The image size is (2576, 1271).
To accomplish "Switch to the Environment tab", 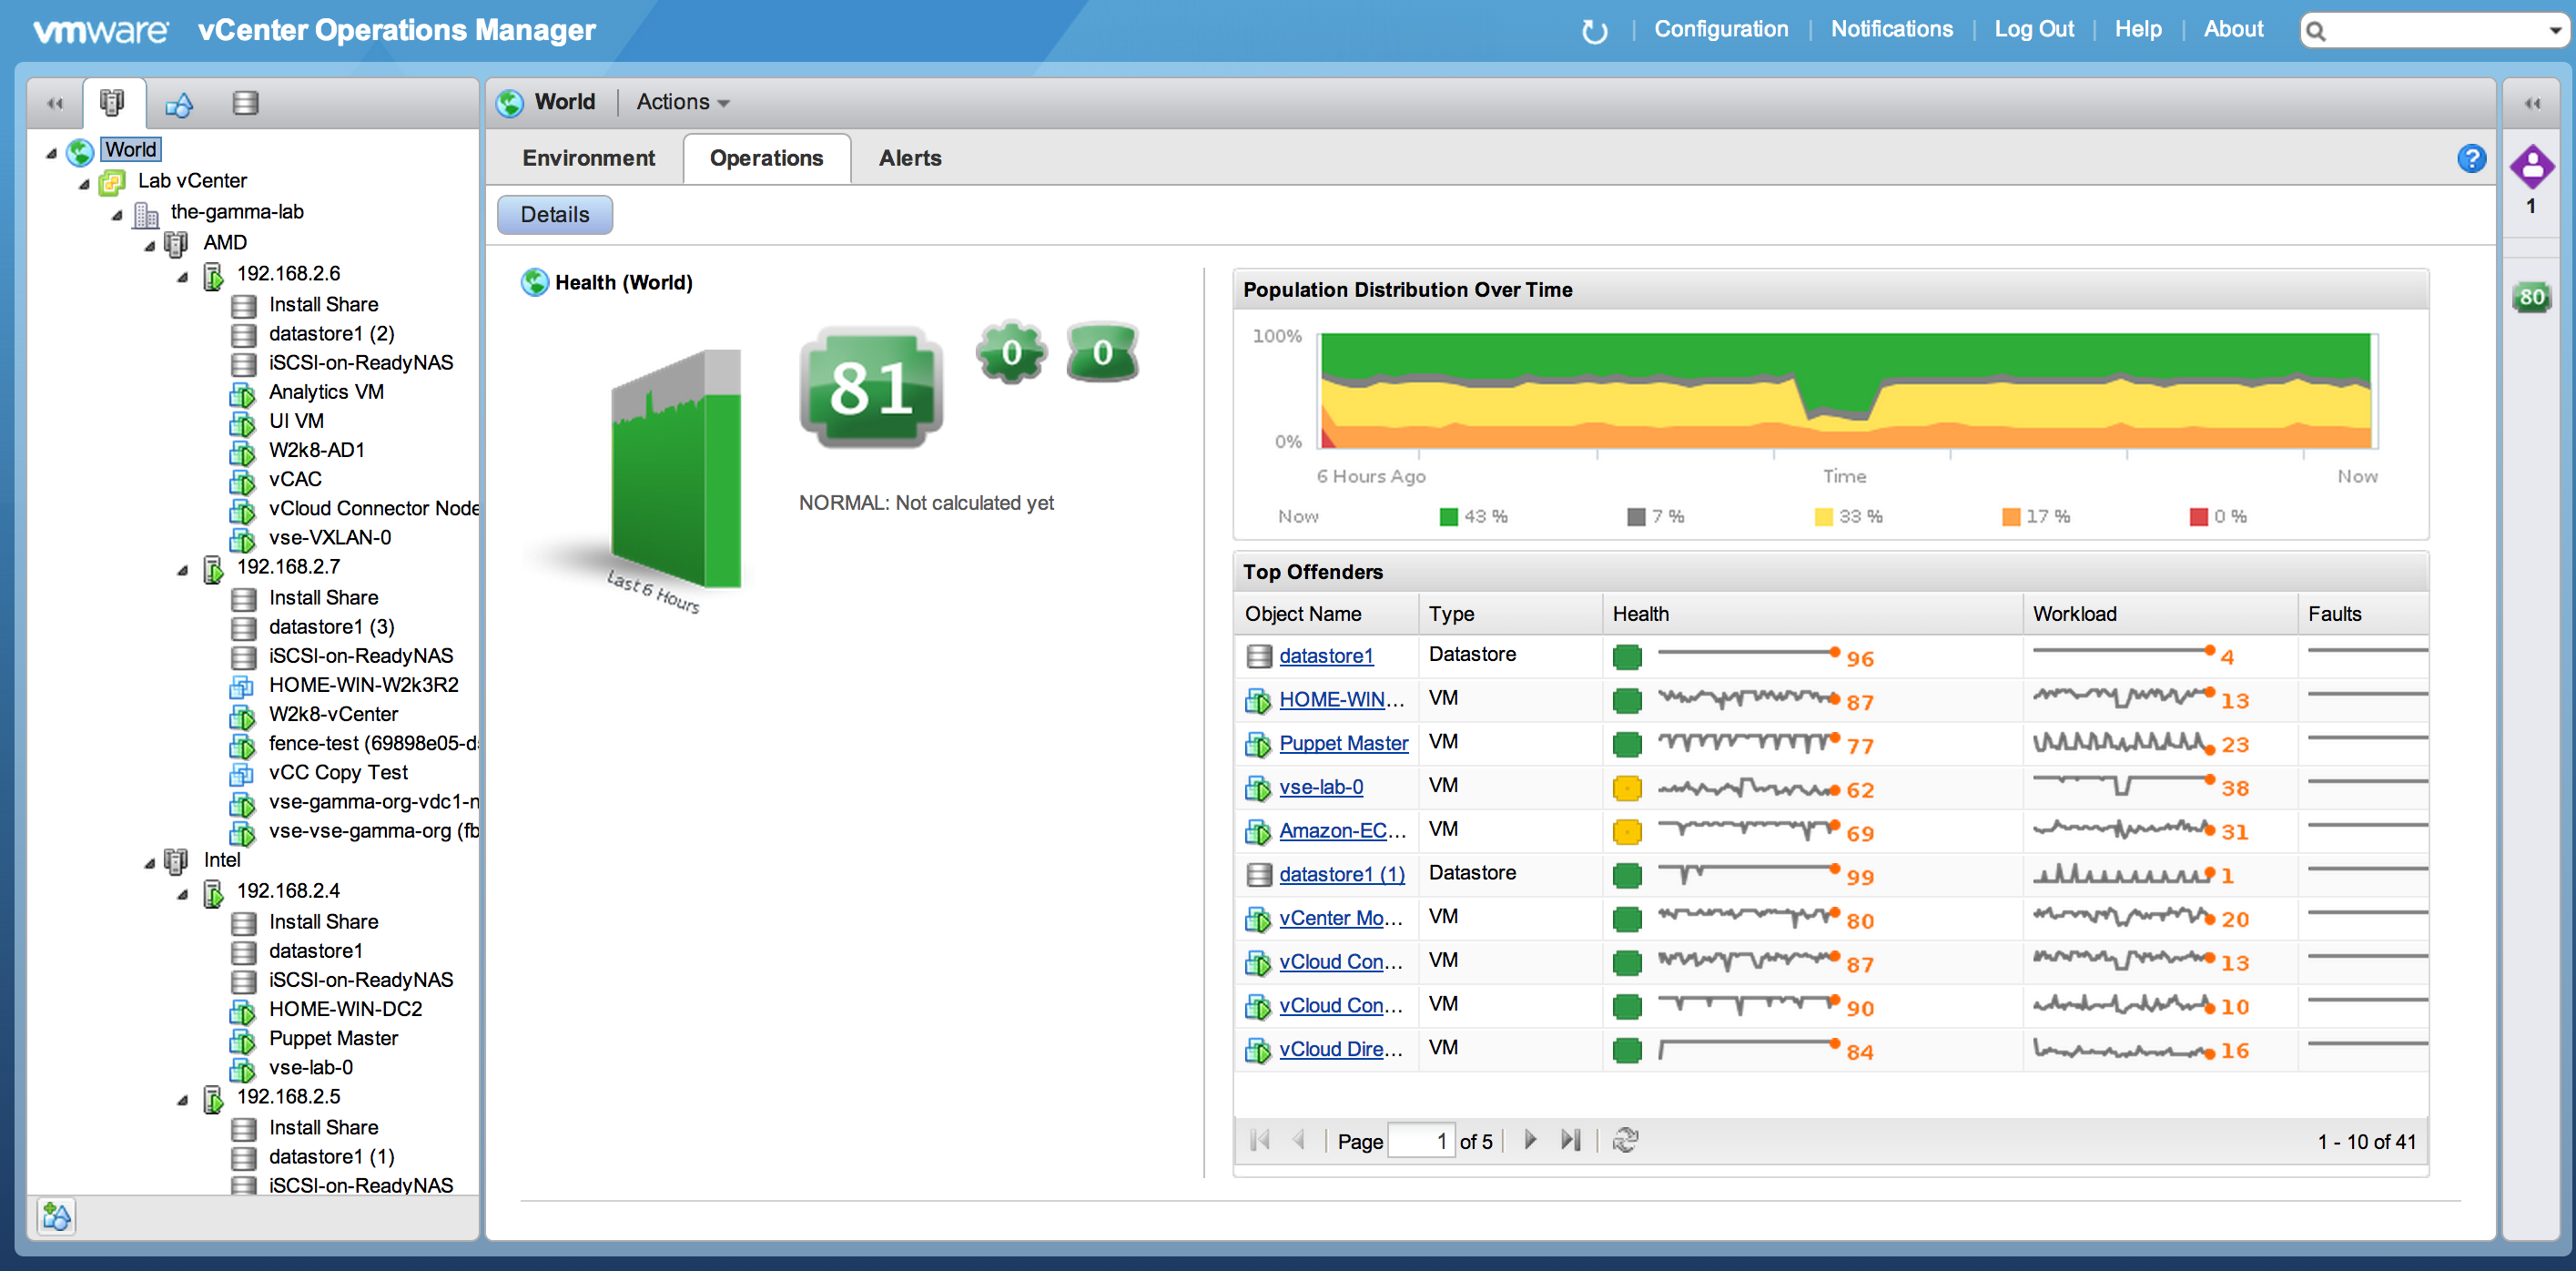I will pyautogui.click(x=588, y=158).
